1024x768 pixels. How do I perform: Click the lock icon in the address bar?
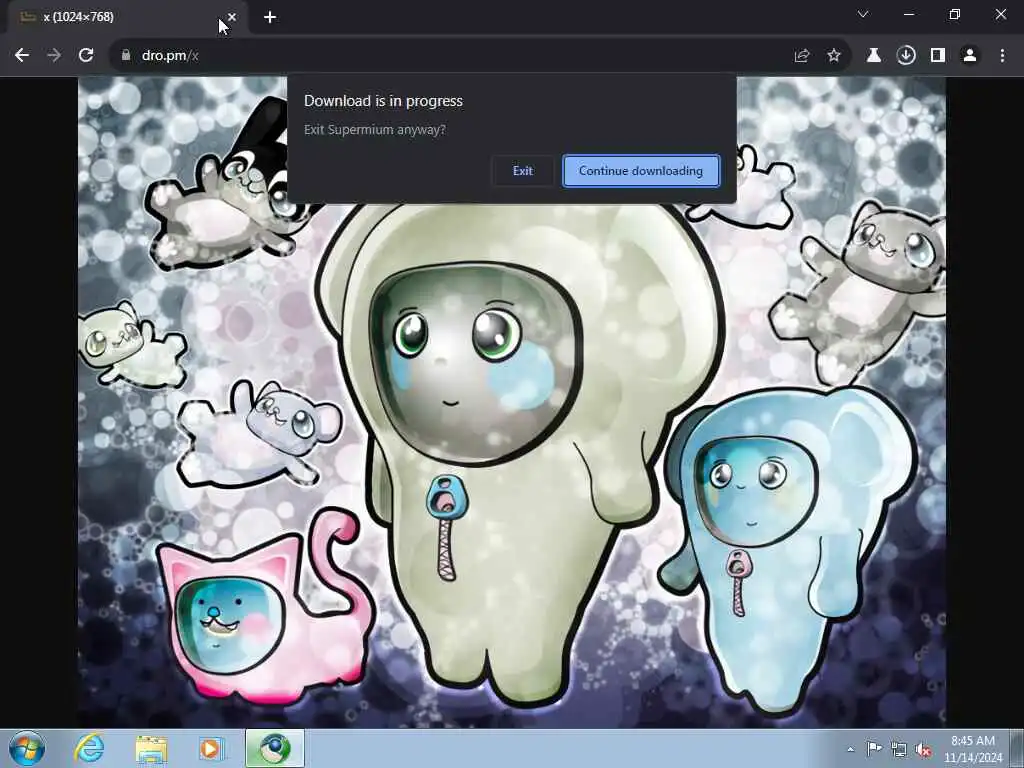(x=126, y=56)
